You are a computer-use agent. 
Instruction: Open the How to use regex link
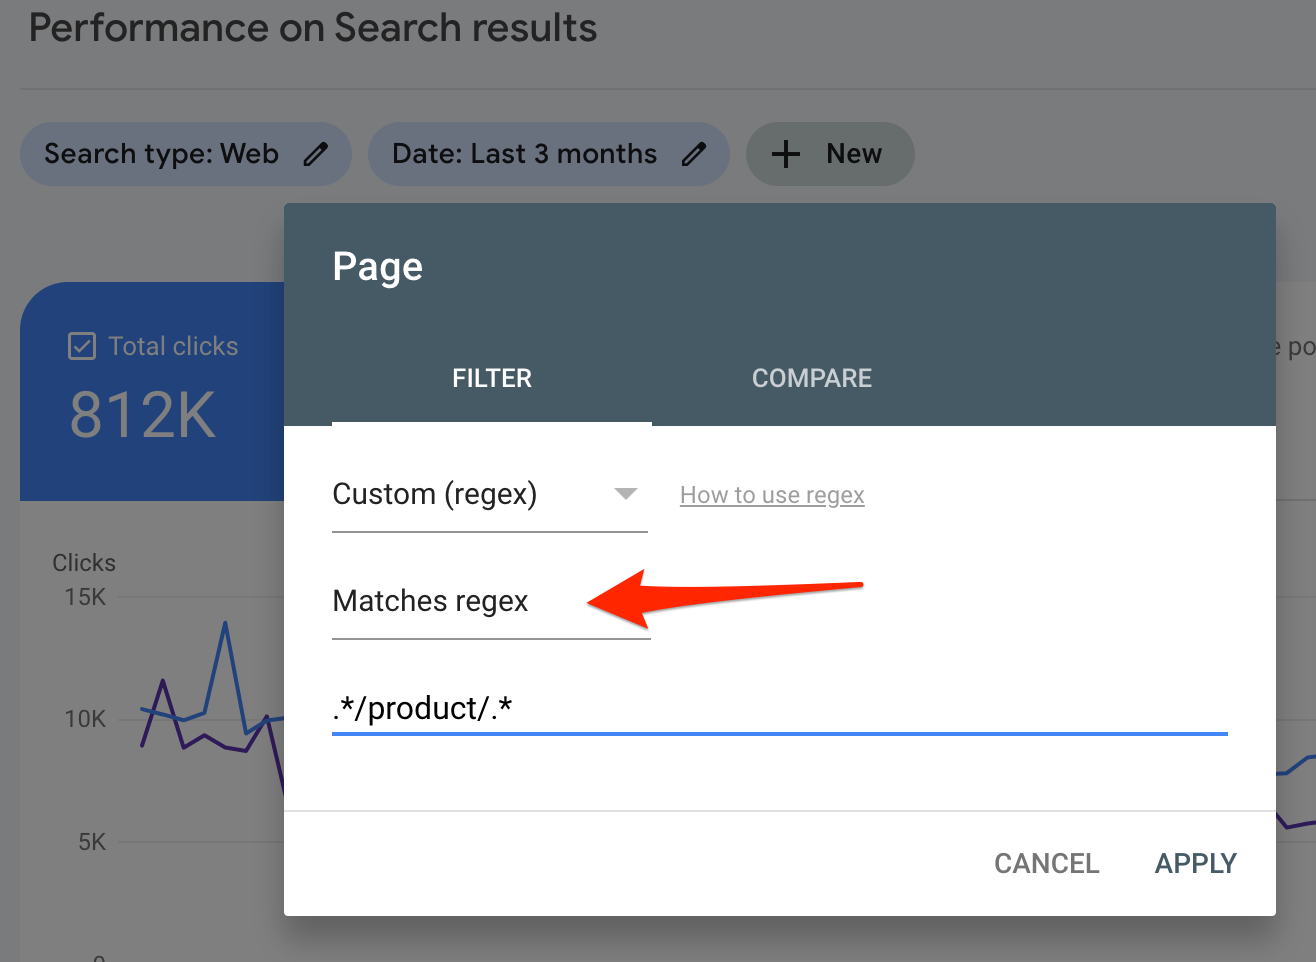point(772,495)
